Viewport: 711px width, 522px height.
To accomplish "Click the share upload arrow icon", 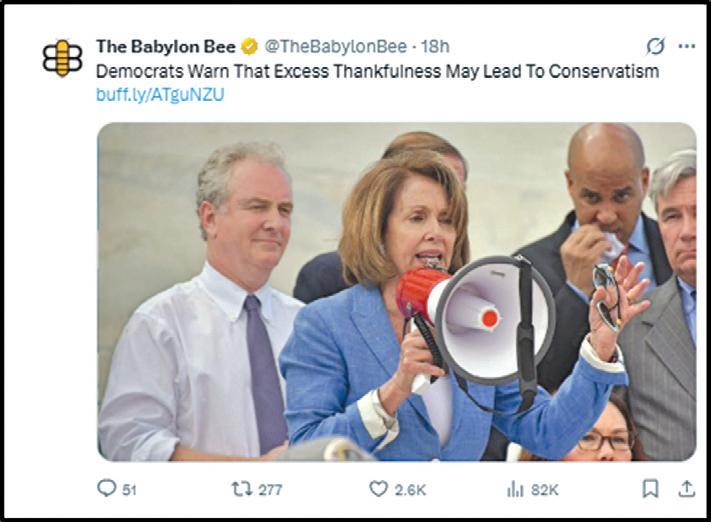I will [687, 488].
